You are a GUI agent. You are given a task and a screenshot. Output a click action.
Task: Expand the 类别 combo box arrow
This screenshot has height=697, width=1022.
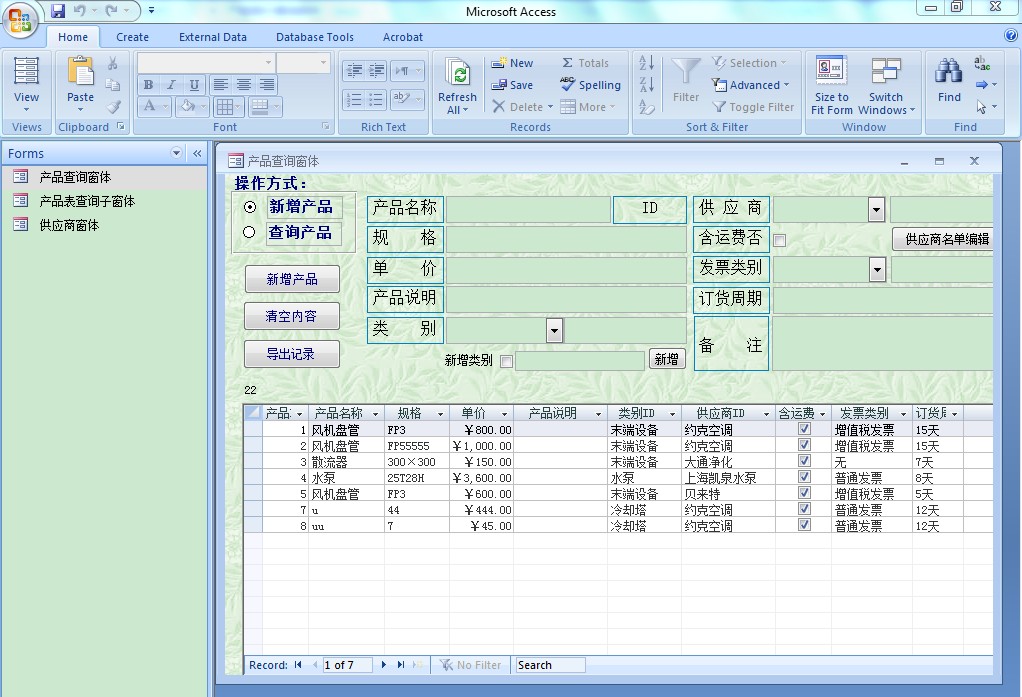554,330
